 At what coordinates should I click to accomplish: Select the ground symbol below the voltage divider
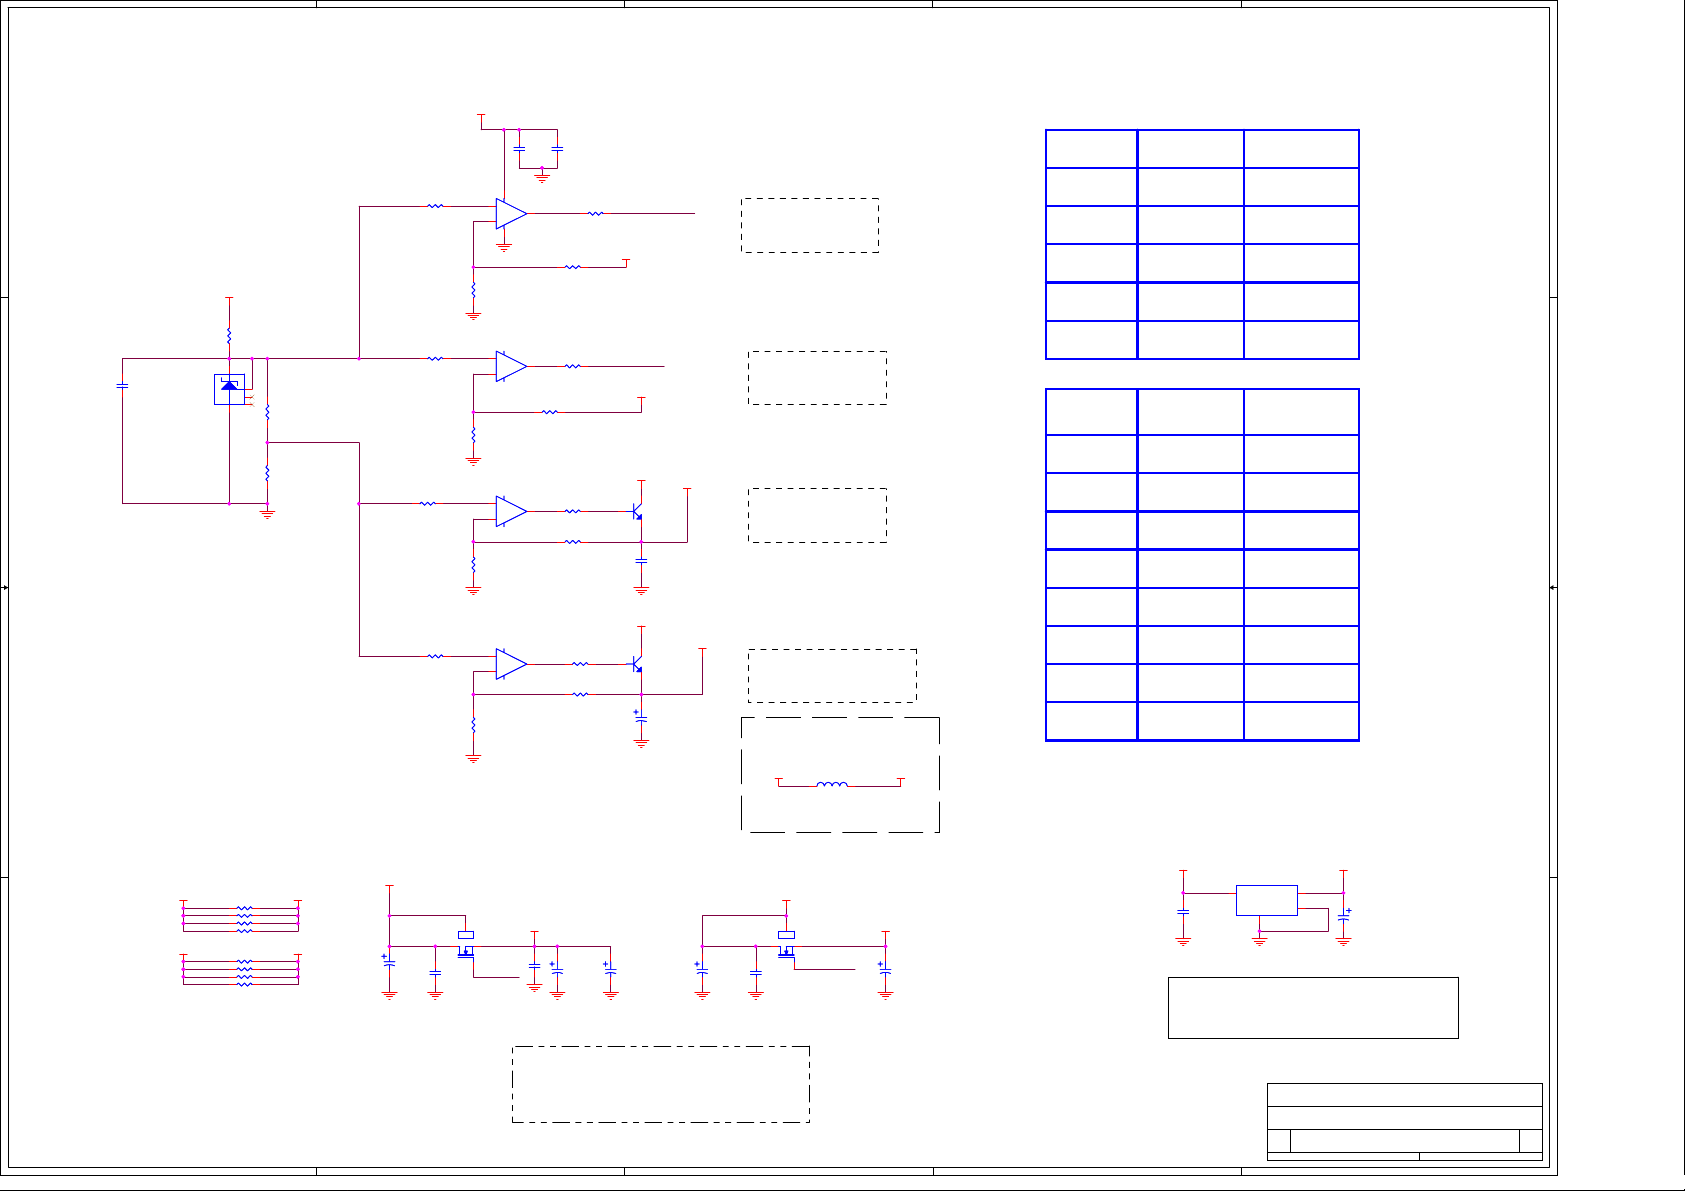267,514
